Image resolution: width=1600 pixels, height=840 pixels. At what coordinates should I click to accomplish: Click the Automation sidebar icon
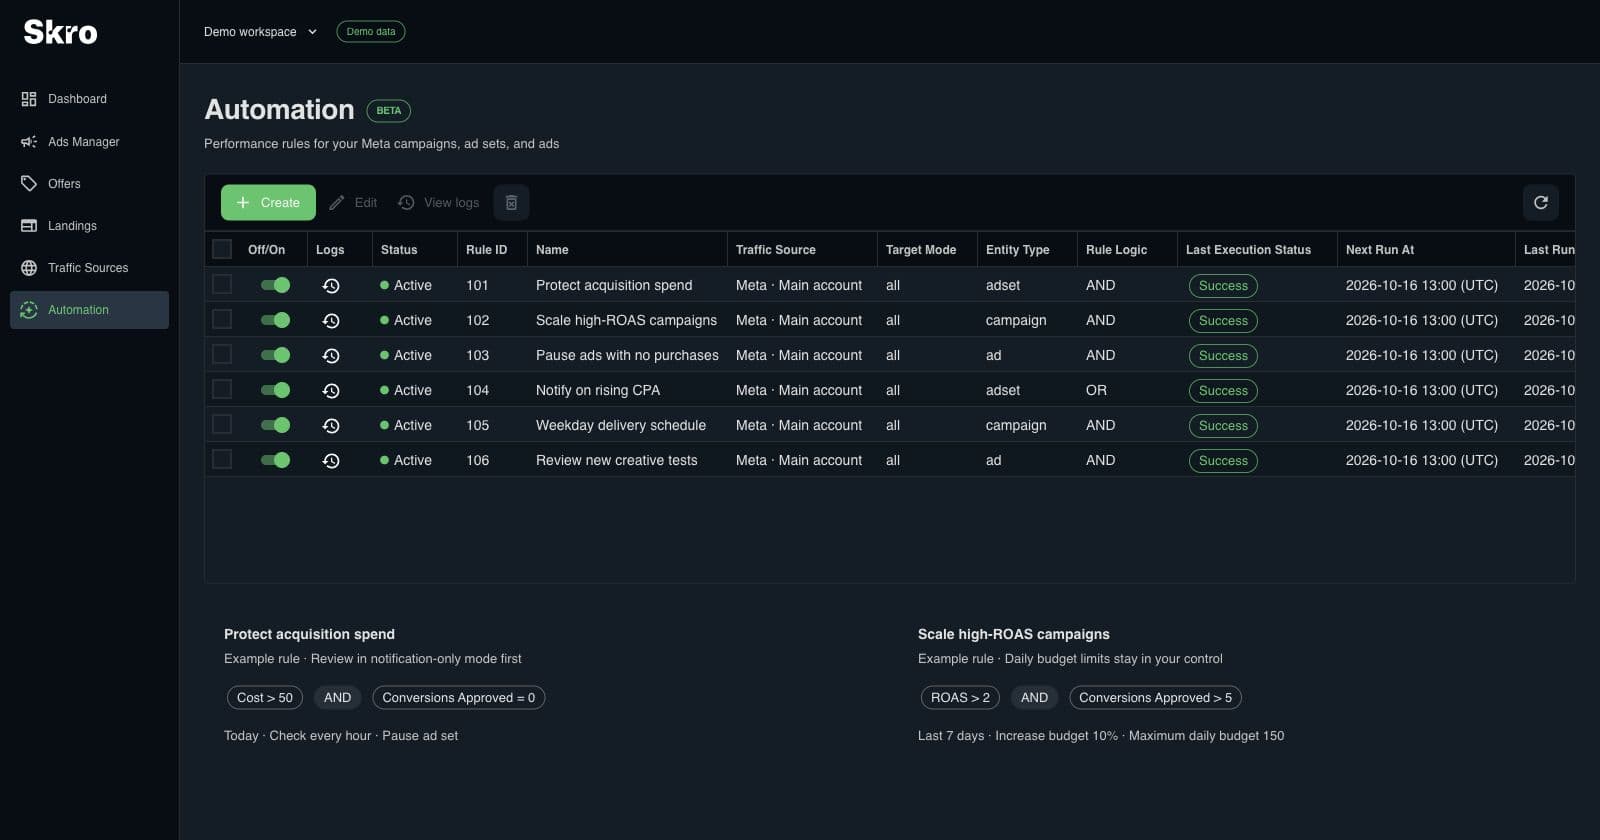29,310
